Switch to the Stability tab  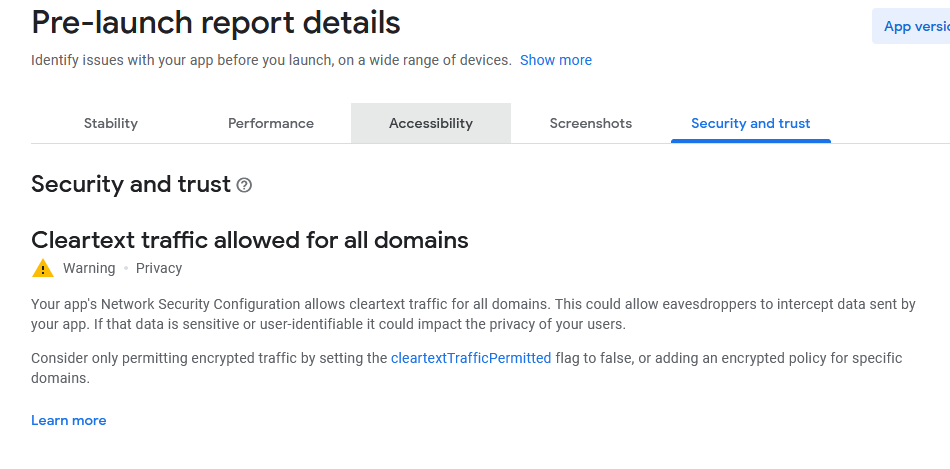[111, 124]
